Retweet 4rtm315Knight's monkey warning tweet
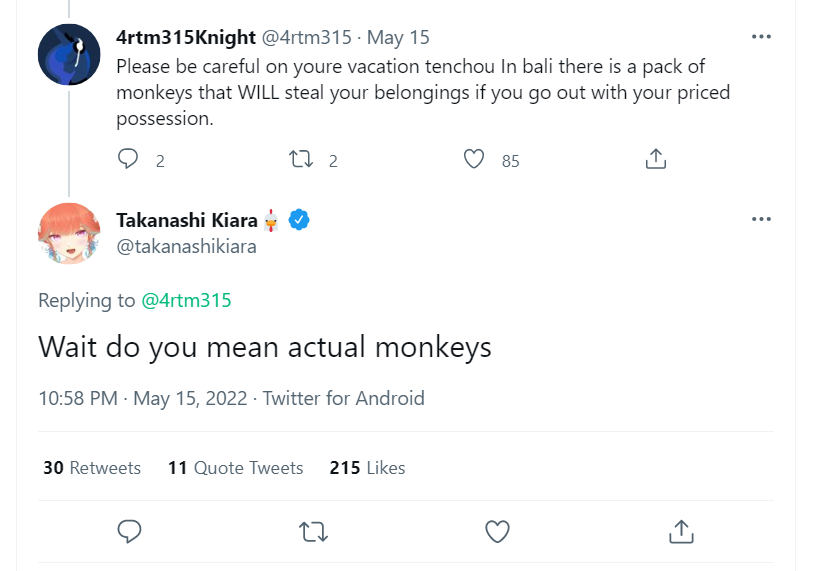The height and width of the screenshot is (571, 831). (301, 159)
